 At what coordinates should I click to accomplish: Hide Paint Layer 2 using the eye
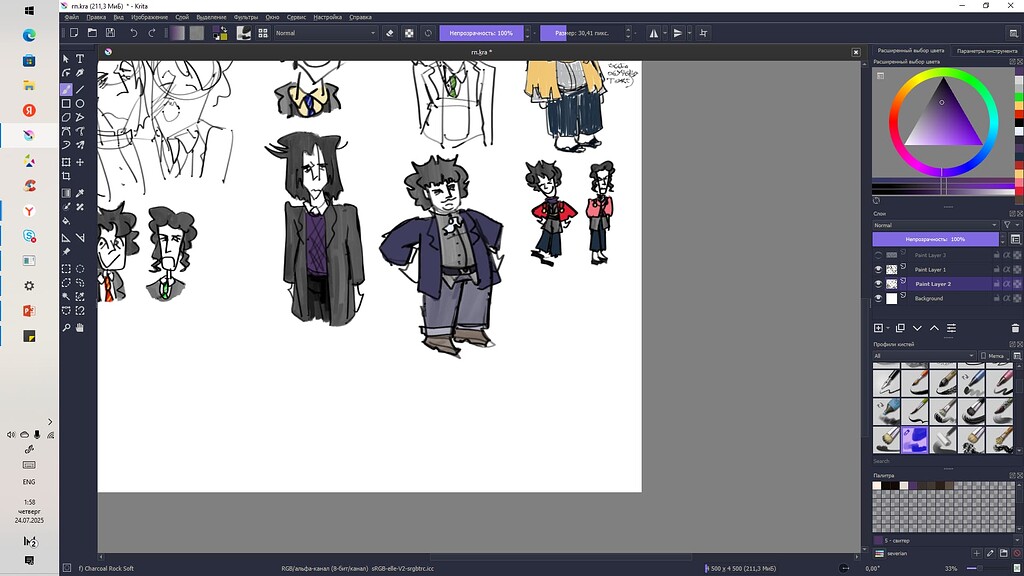(878, 283)
